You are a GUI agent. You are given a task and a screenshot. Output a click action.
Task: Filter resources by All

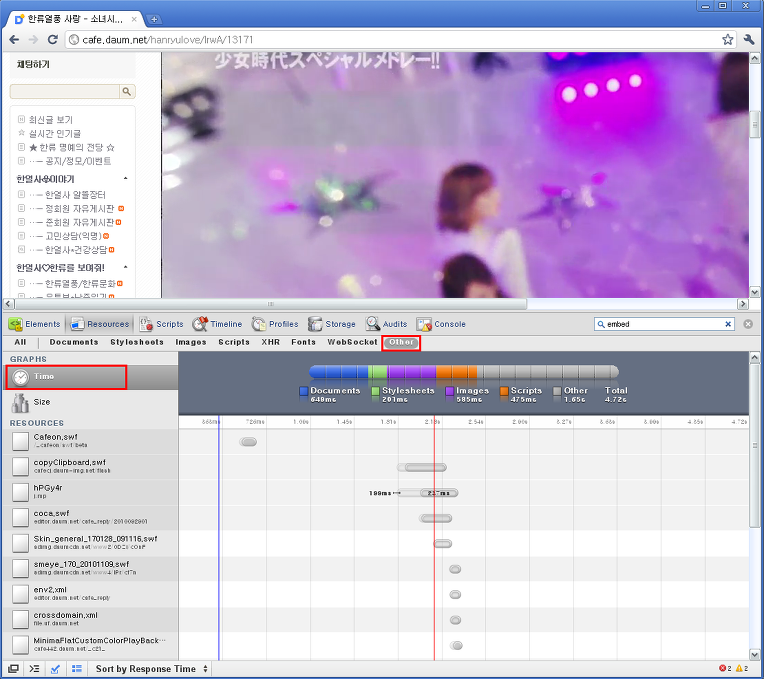coord(20,342)
